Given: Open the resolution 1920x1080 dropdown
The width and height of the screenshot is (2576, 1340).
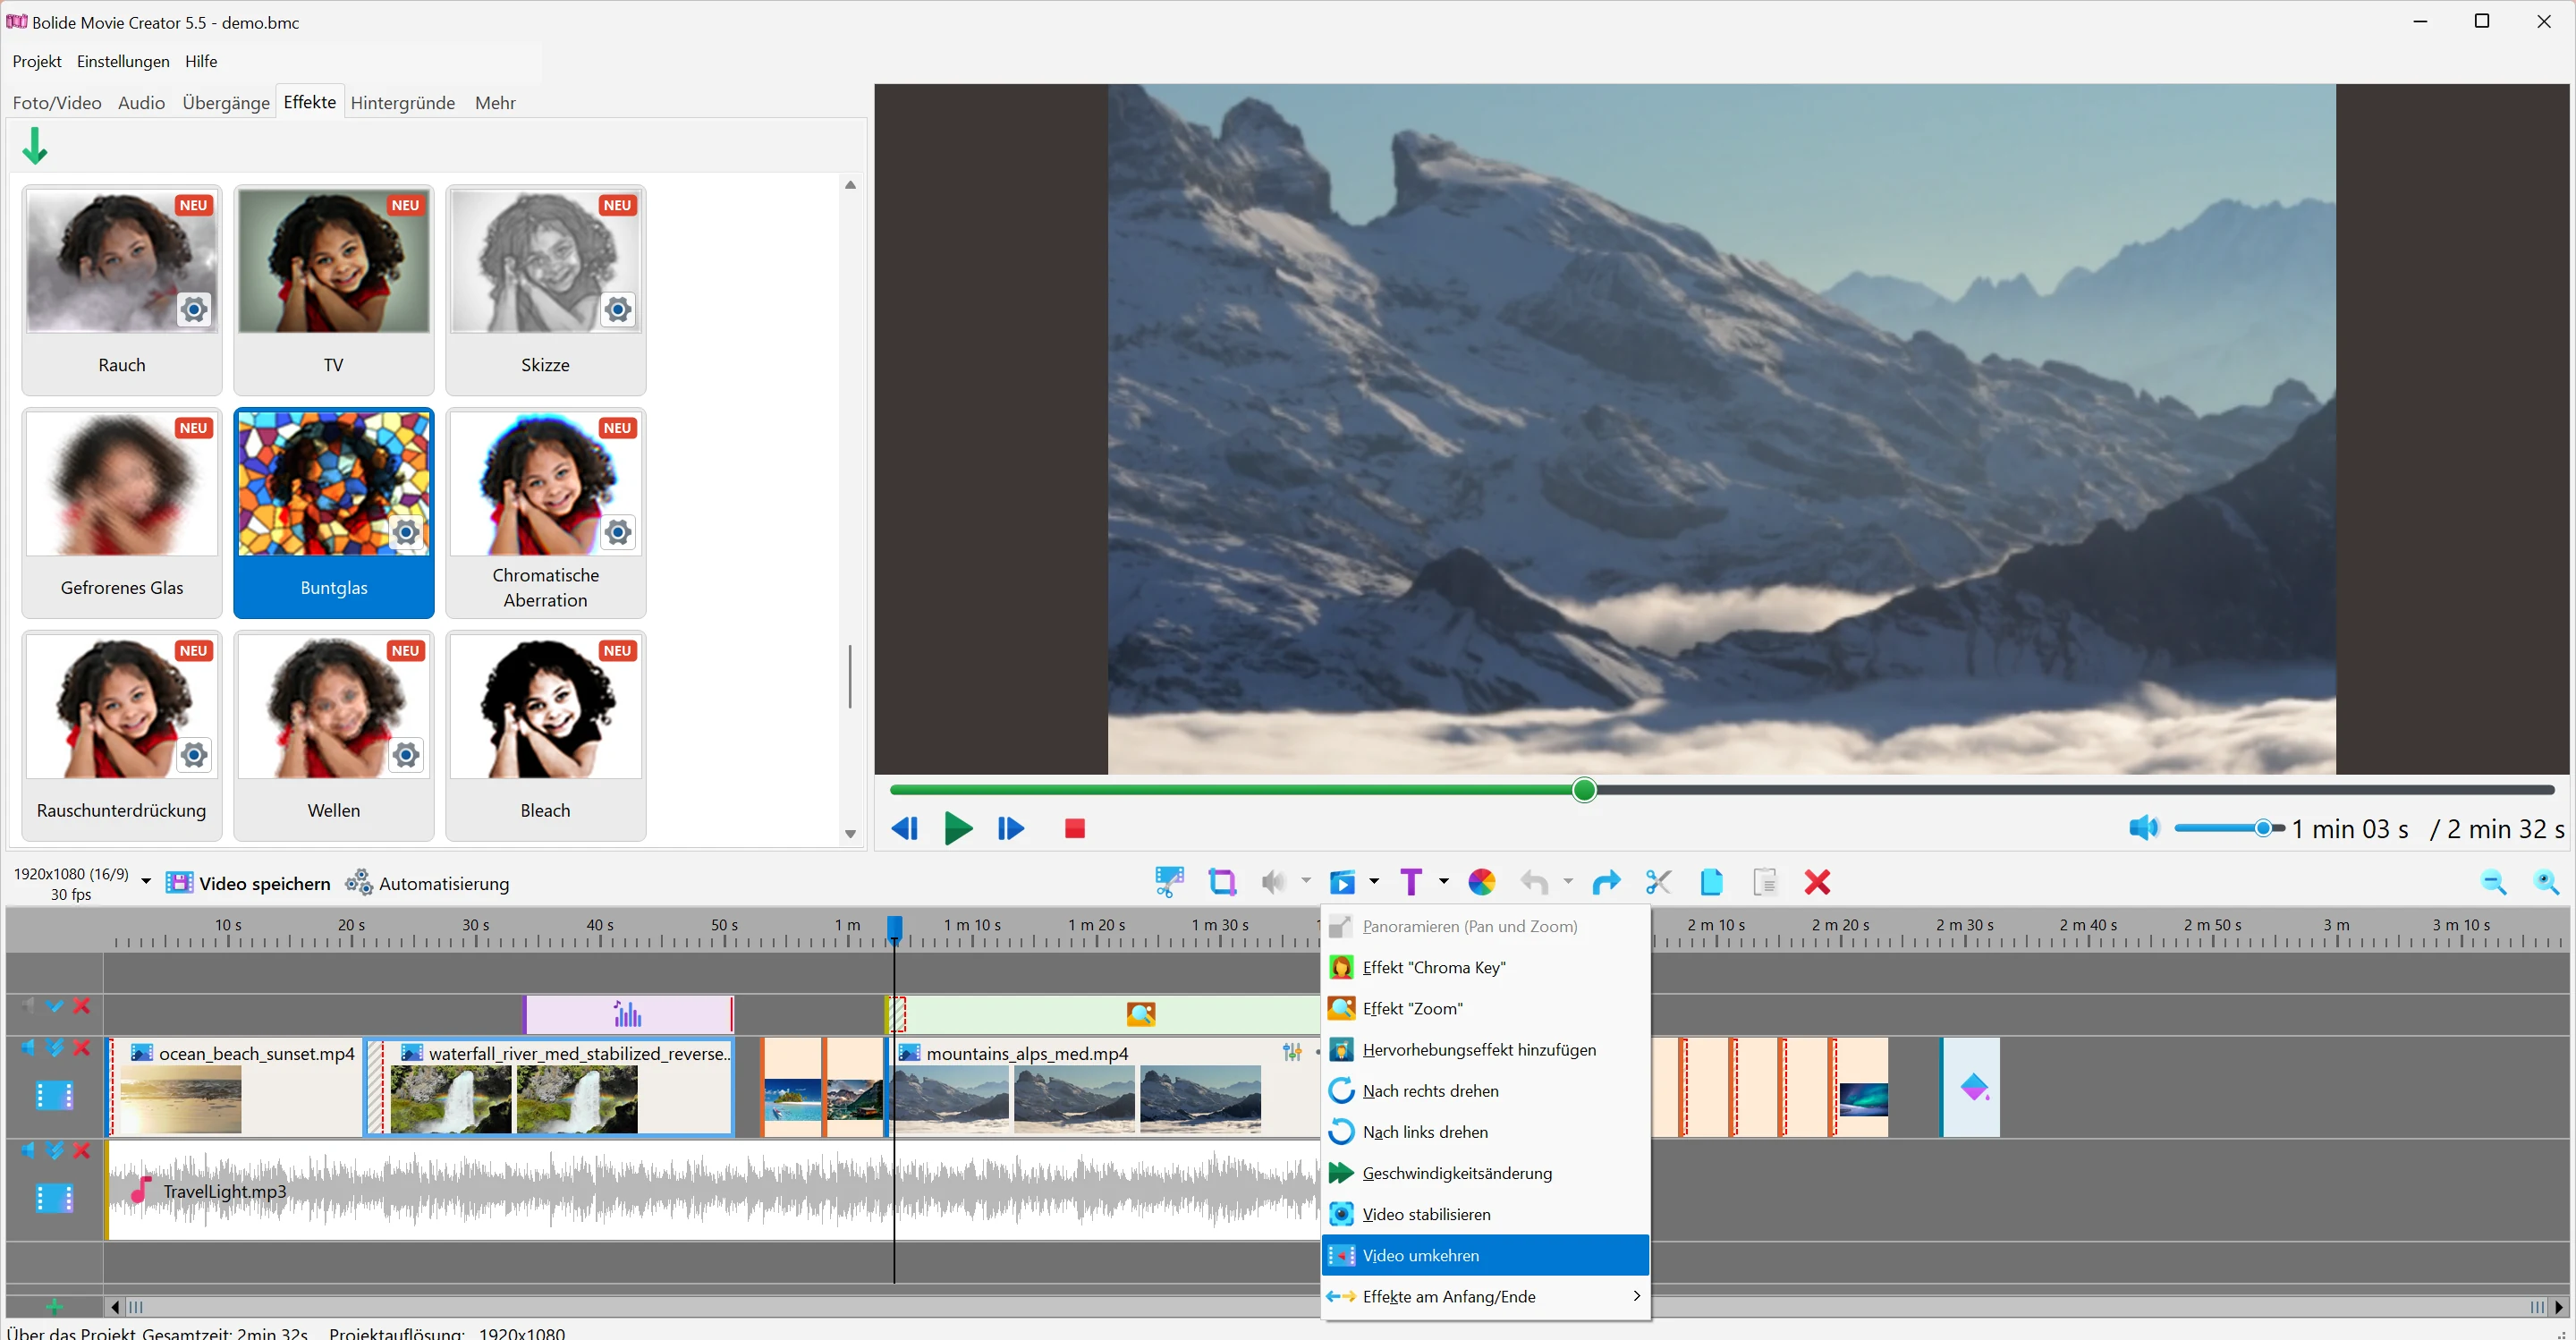Looking at the screenshot, I should pyautogui.click(x=146, y=882).
